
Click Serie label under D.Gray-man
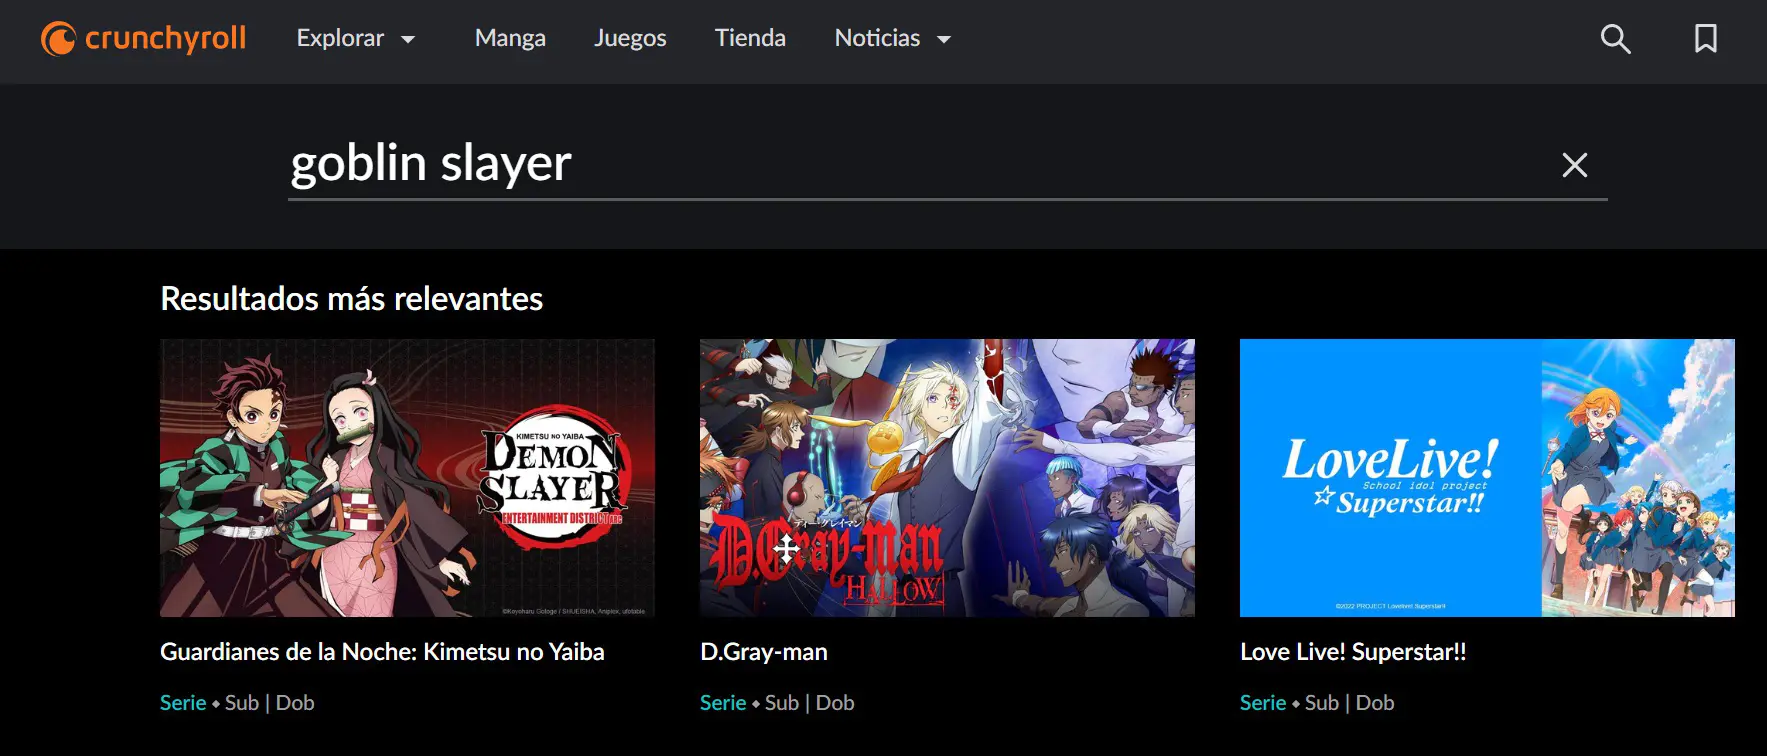723,703
